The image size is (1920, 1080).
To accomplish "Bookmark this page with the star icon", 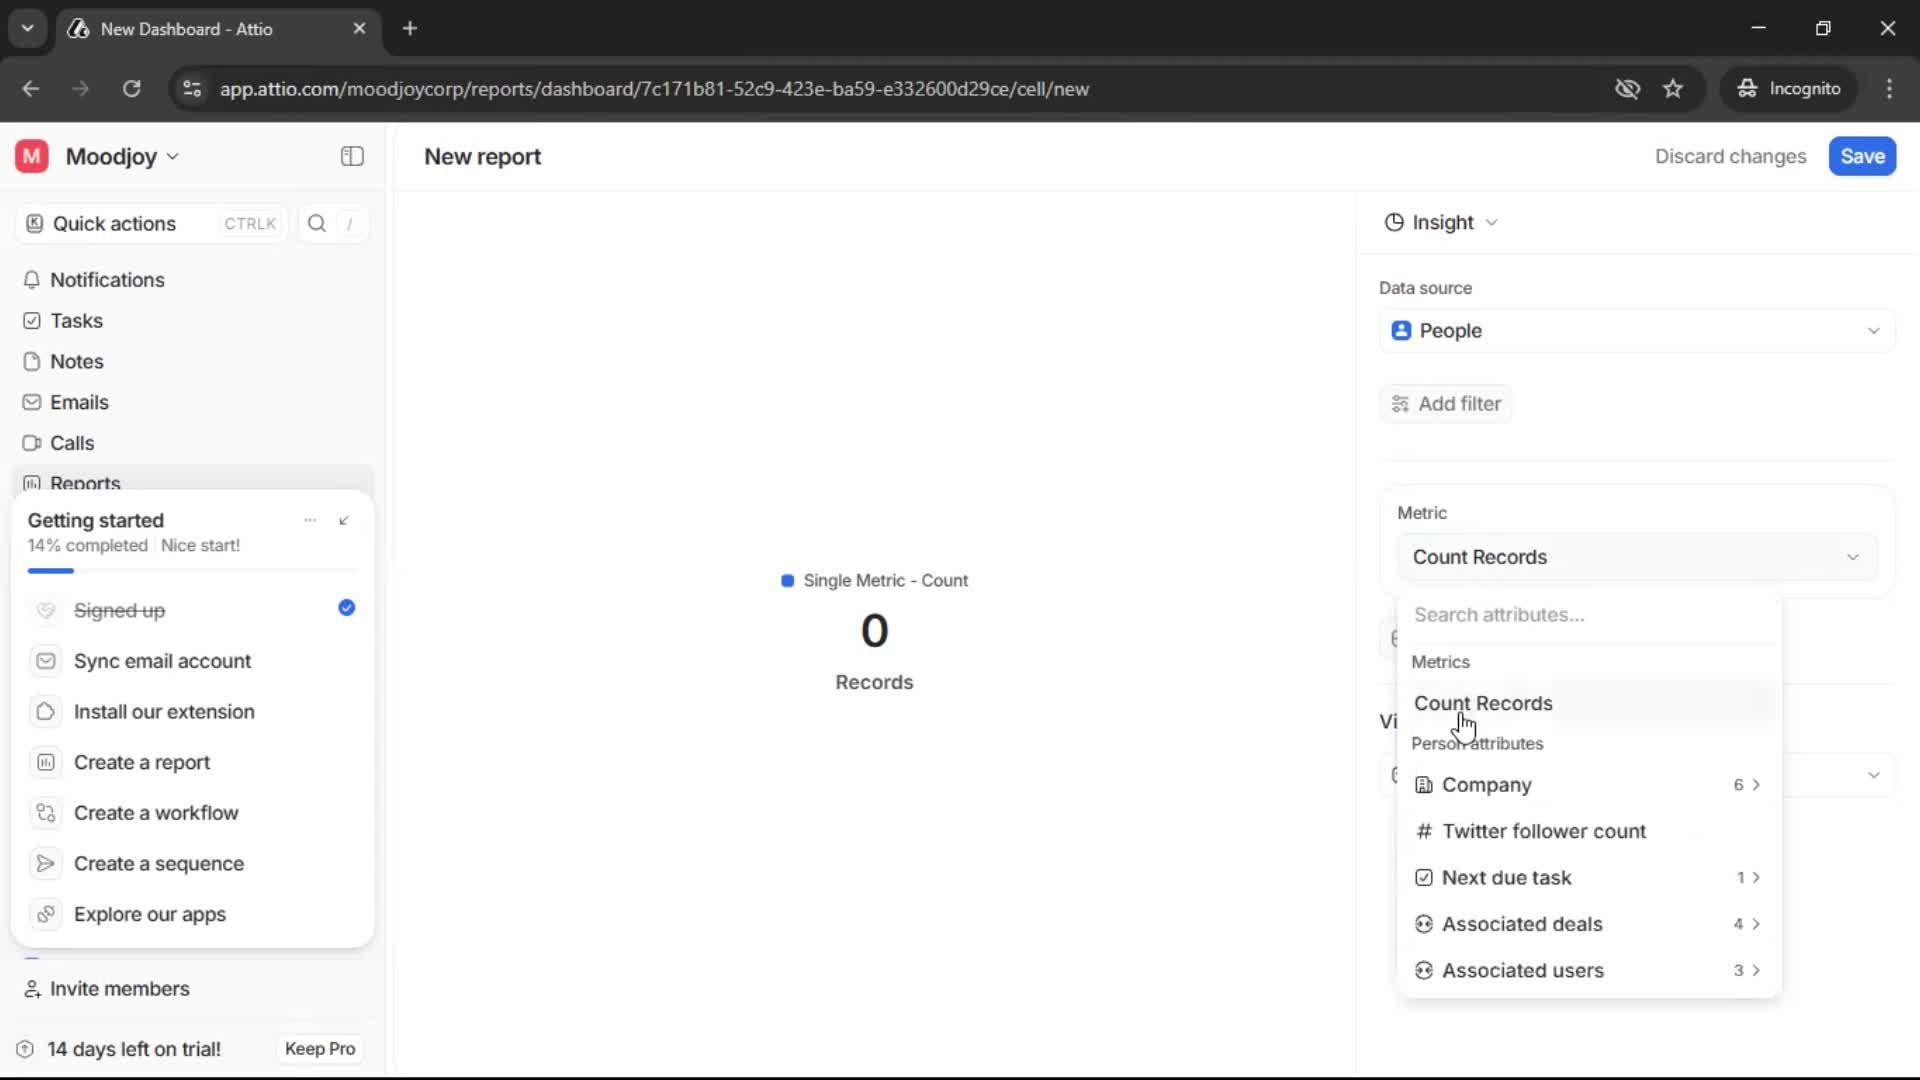I will pyautogui.click(x=1673, y=88).
